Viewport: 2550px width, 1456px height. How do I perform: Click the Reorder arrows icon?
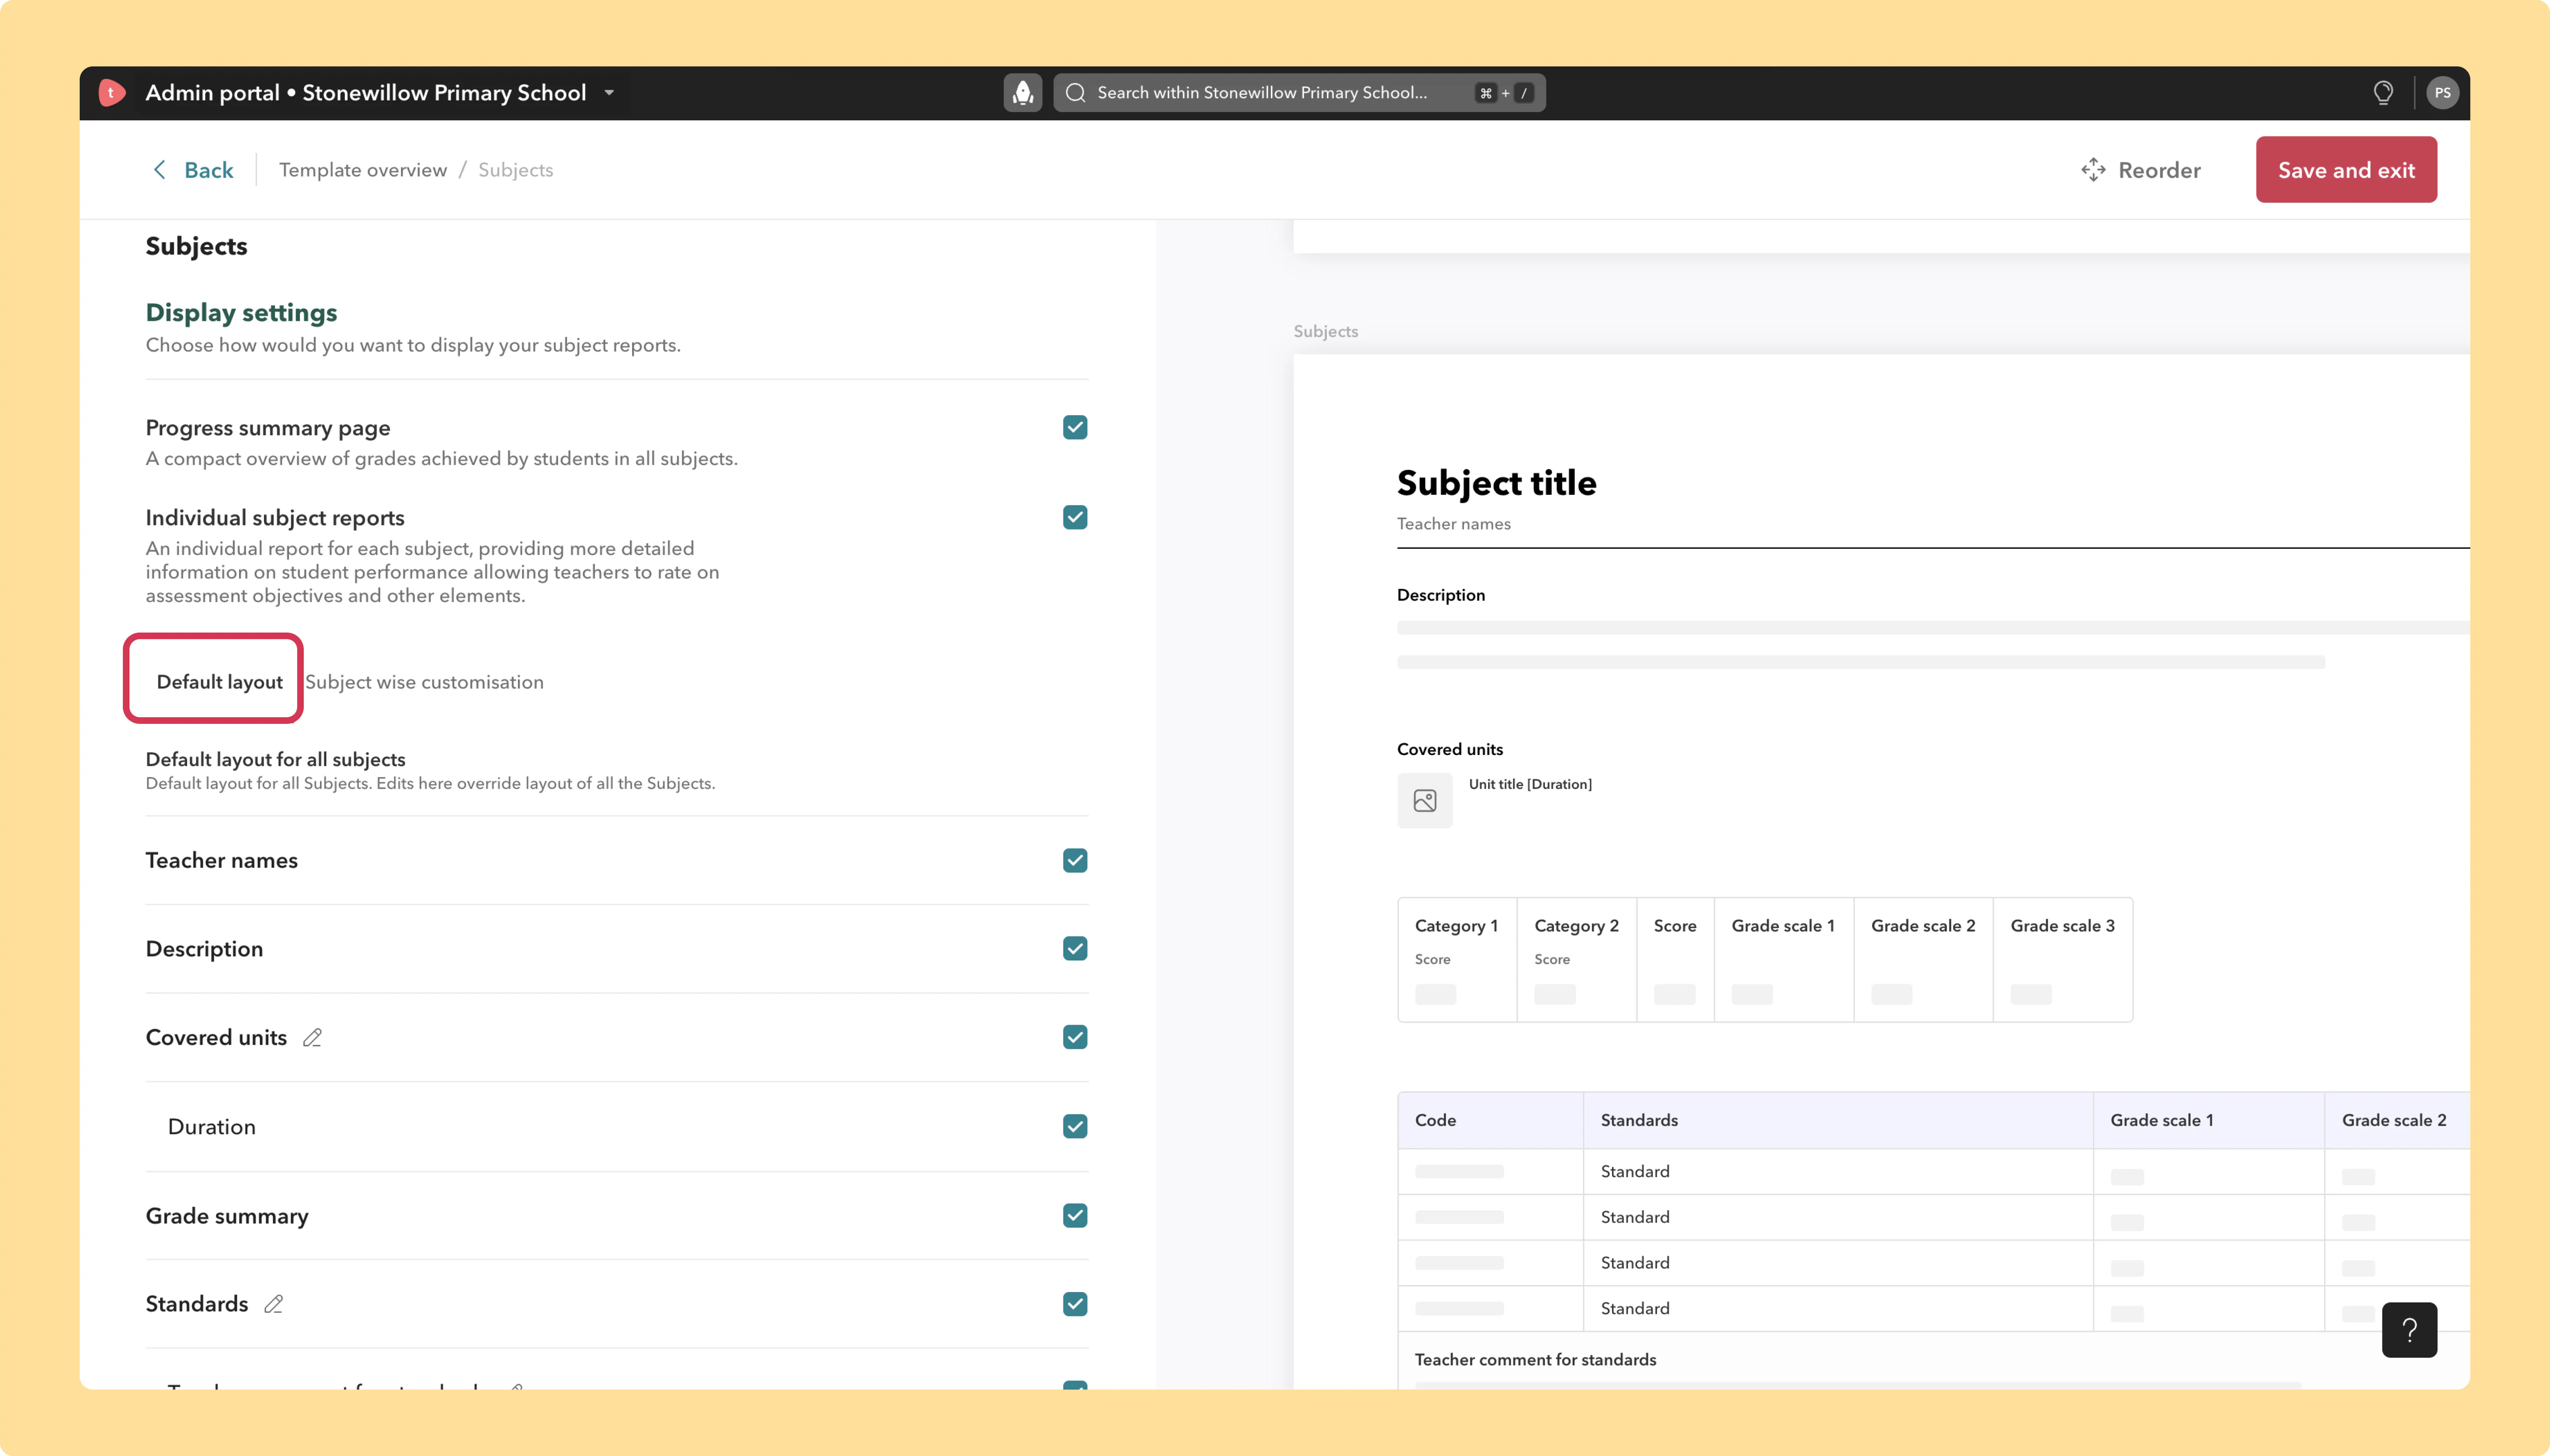(x=2093, y=170)
